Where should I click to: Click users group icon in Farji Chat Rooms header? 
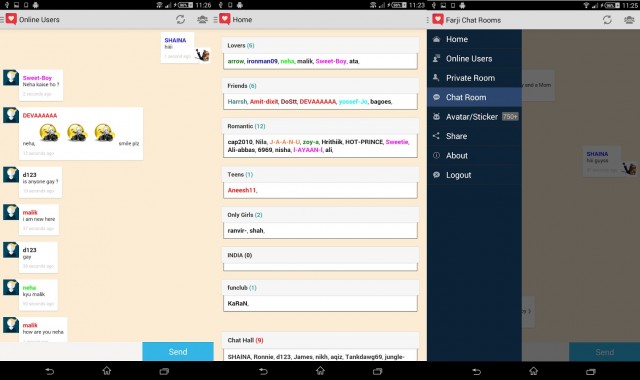pyautogui.click(x=629, y=20)
